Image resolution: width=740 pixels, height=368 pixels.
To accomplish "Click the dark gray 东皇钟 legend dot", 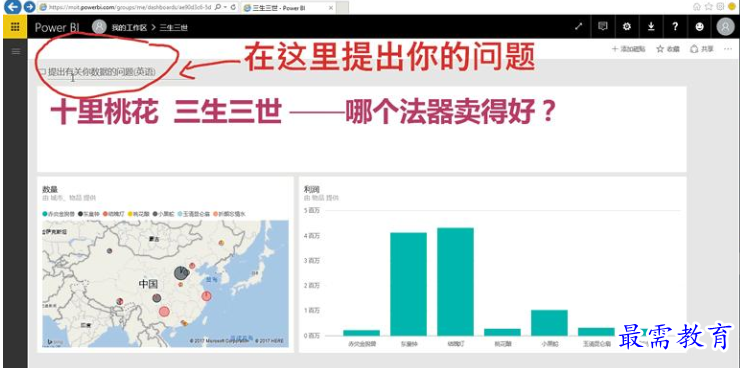I will pyautogui.click(x=81, y=214).
